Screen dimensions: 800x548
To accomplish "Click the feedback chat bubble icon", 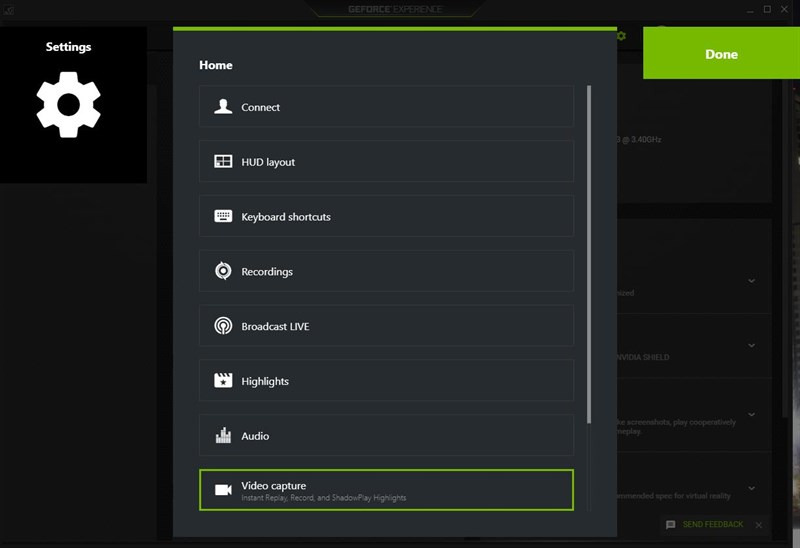I will point(670,525).
